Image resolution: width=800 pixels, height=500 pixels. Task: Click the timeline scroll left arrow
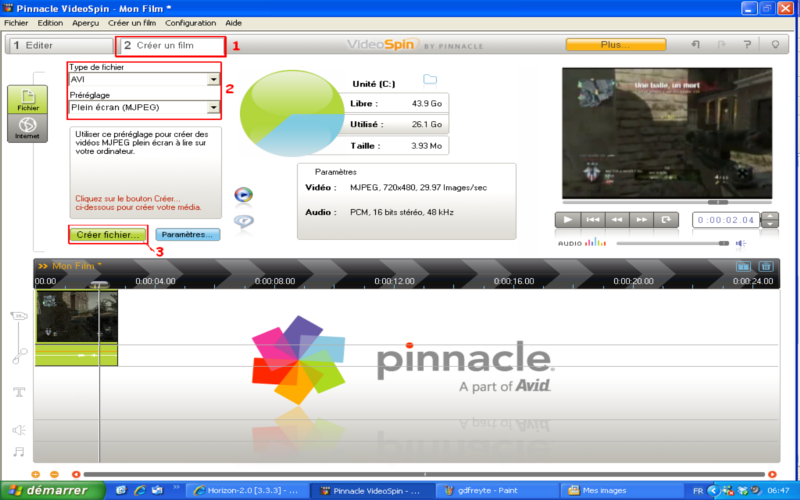pyautogui.click(x=76, y=474)
